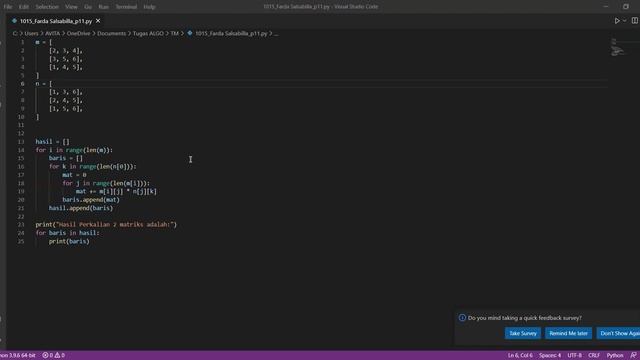
Task: Minimize the VS Code window
Action: point(606,7)
